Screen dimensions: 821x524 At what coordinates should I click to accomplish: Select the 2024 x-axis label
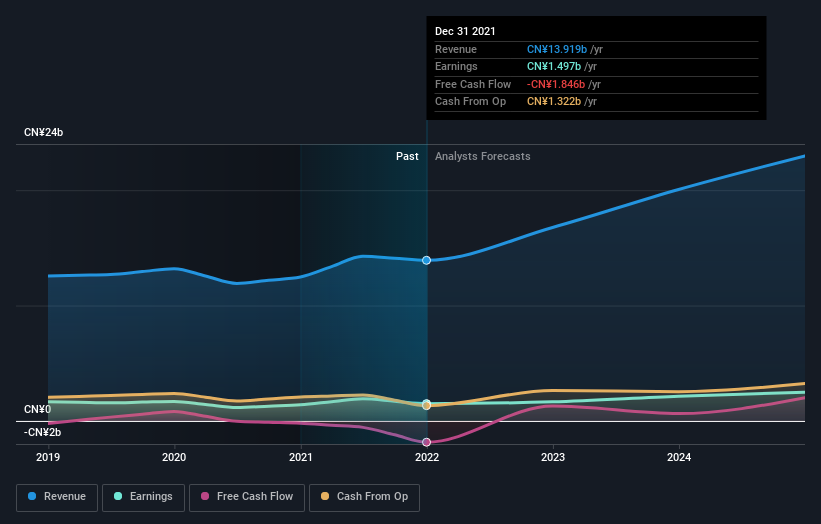pos(679,457)
